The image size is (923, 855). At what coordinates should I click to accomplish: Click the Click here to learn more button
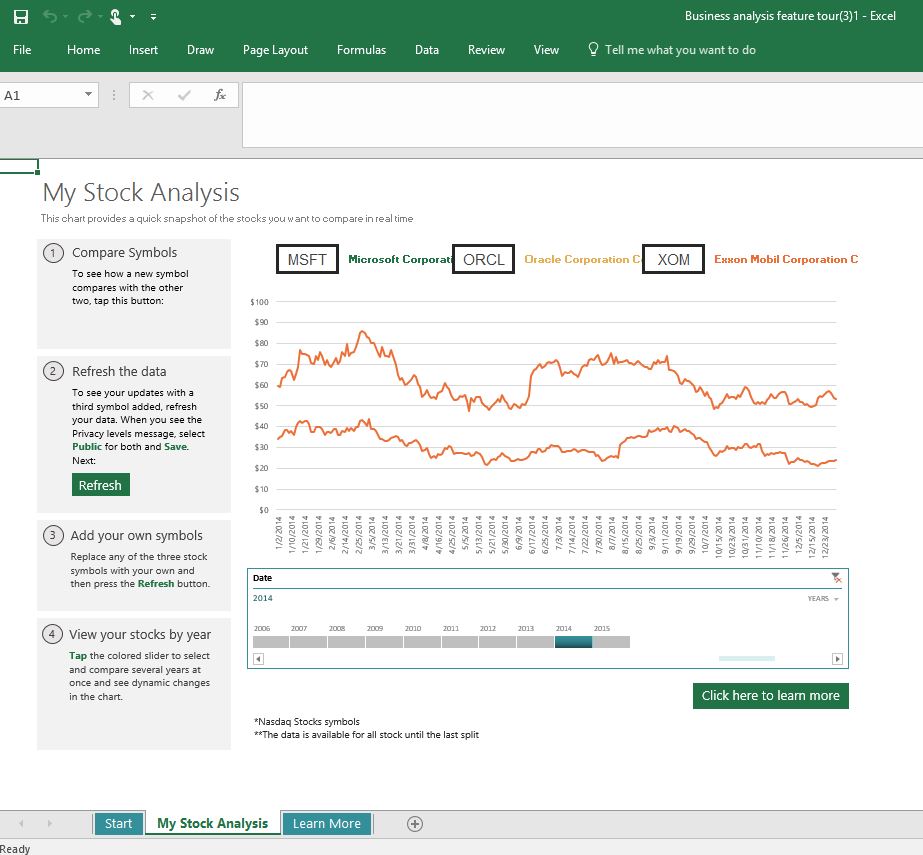[x=771, y=695]
